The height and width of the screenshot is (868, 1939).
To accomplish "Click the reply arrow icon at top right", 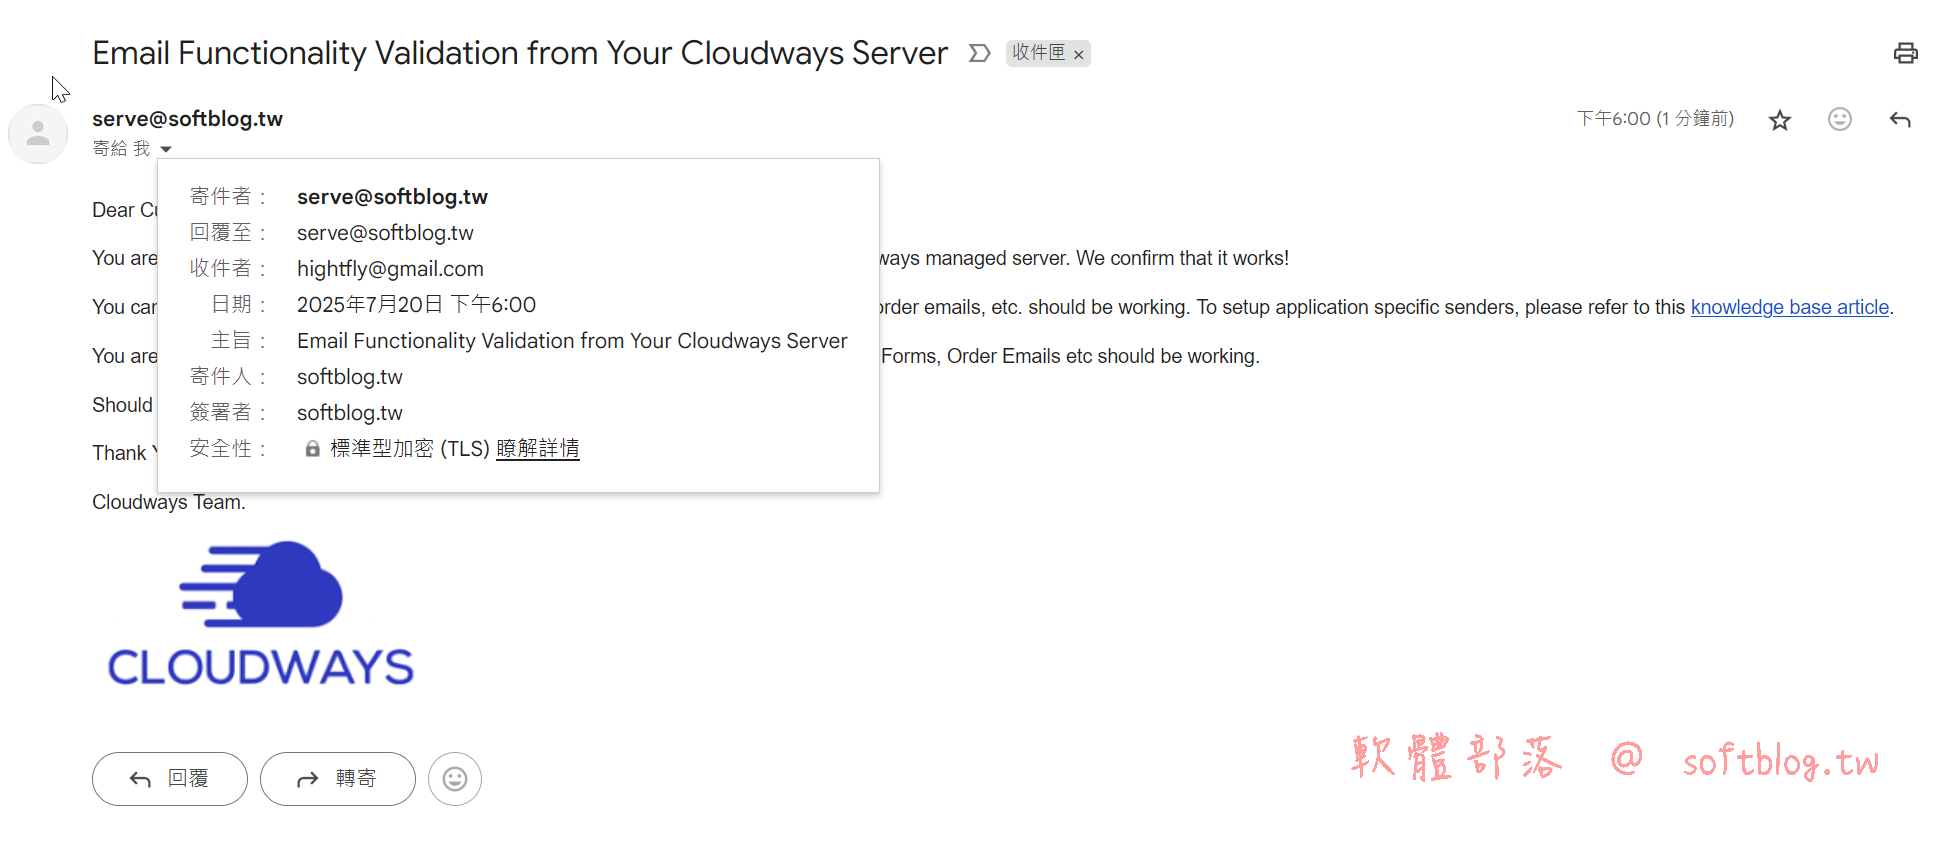I will (x=1900, y=120).
